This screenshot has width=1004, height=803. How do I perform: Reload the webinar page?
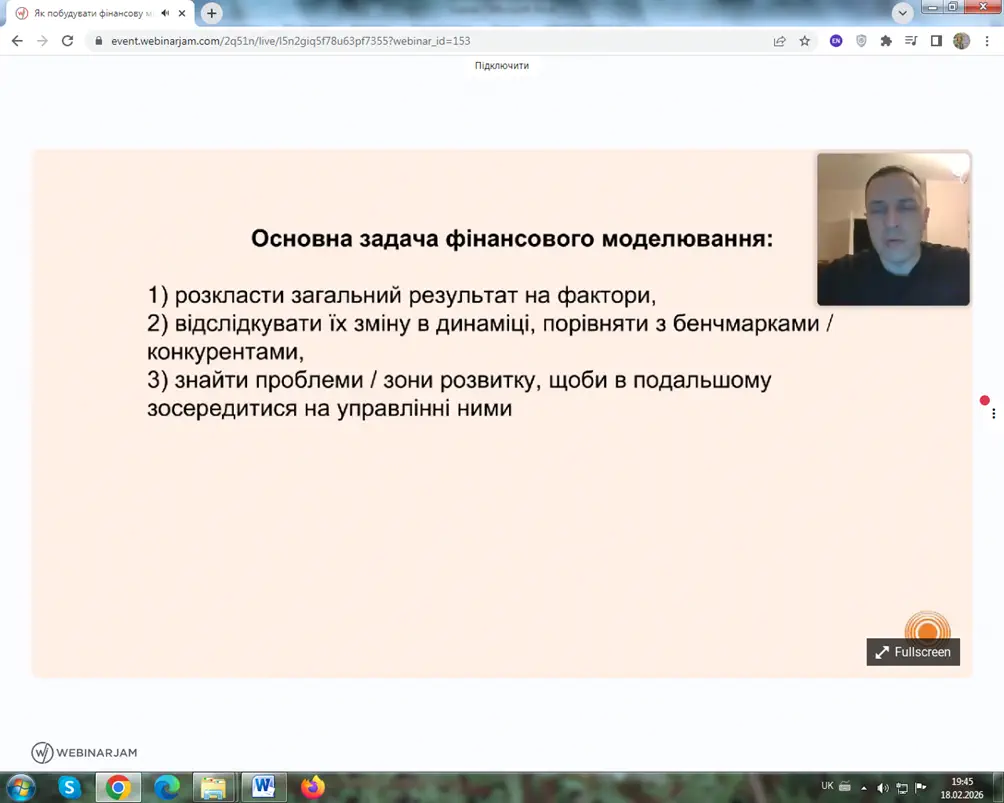tap(67, 41)
